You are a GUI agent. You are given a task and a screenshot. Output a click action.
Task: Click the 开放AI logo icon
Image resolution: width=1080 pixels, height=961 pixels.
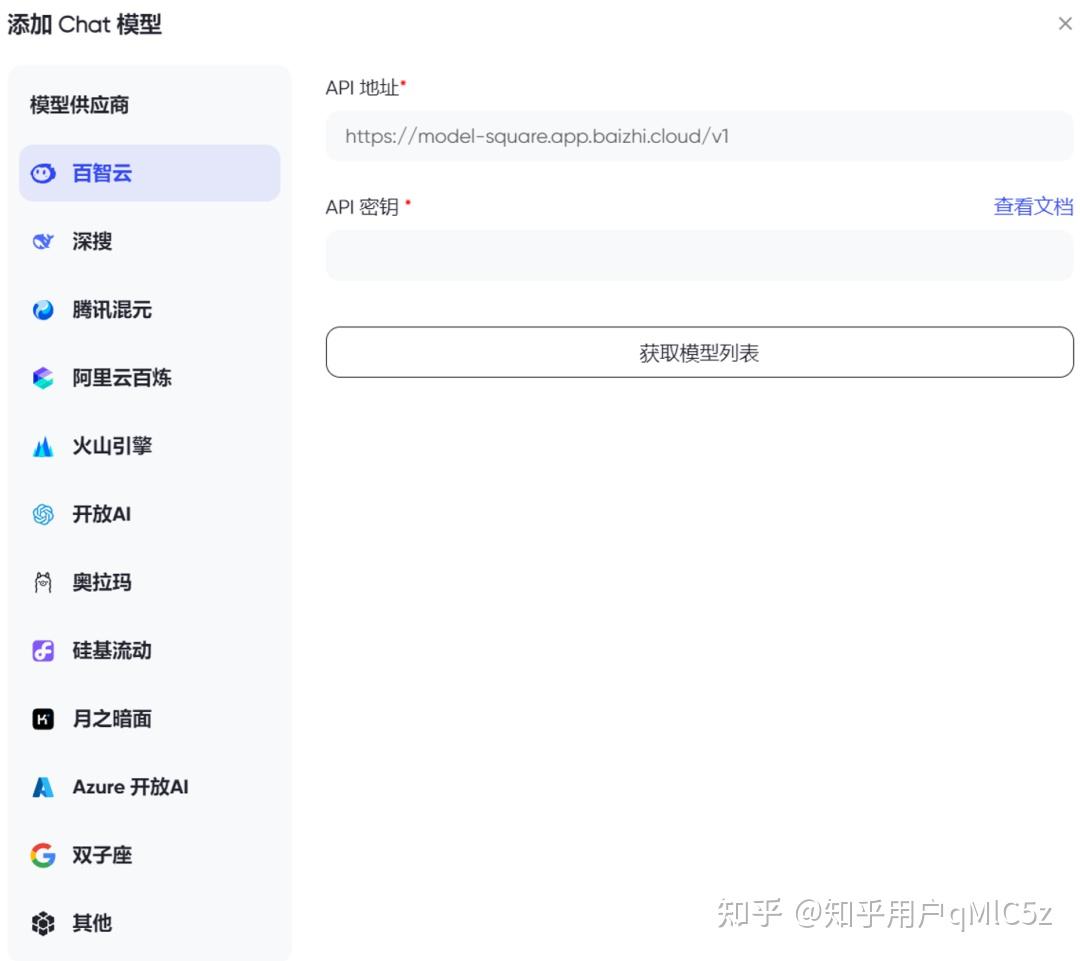pyautogui.click(x=43, y=515)
